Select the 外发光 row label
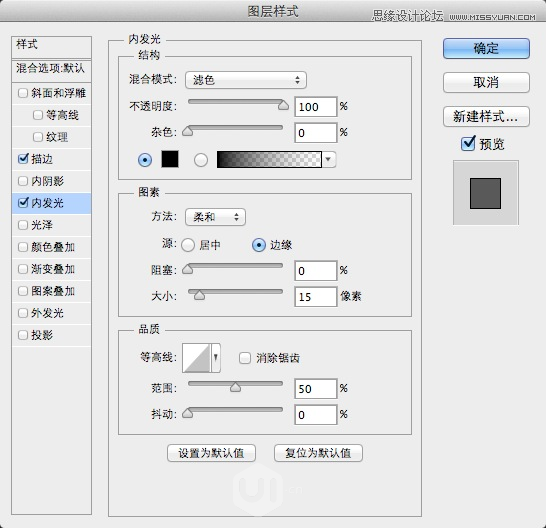 (47, 313)
